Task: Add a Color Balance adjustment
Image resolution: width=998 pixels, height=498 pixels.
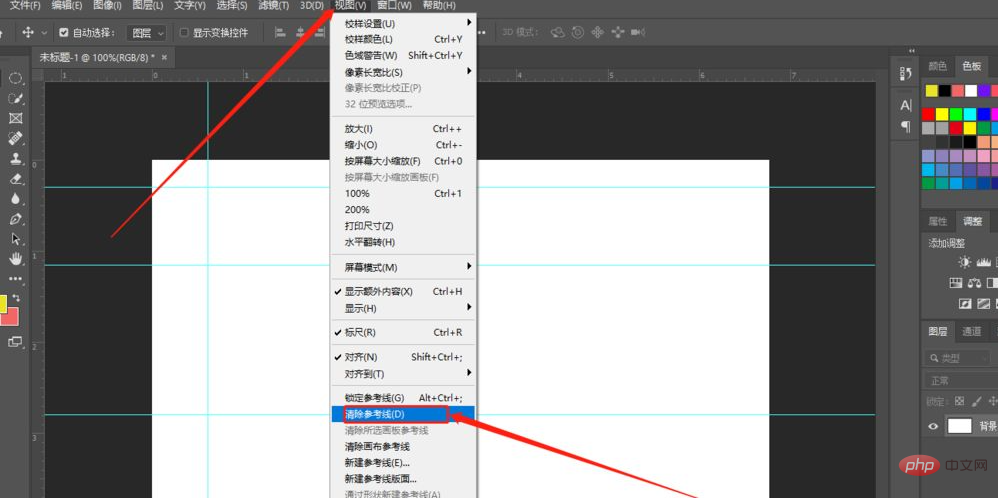Action: coord(974,283)
